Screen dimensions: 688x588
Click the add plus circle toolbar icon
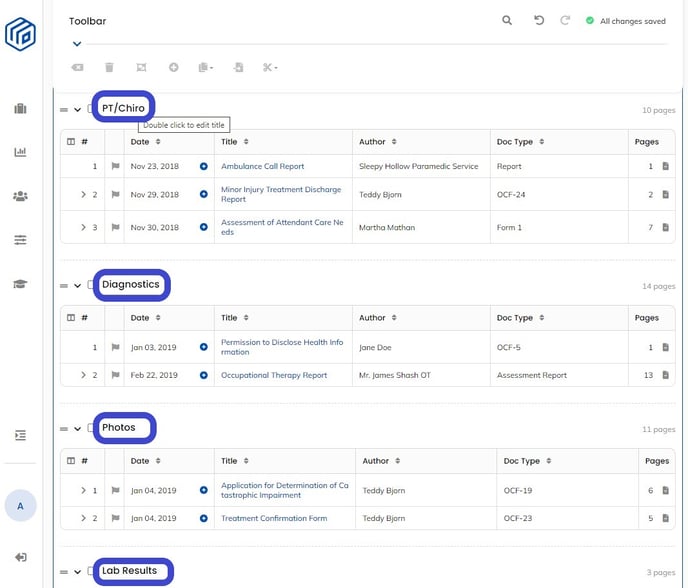tap(173, 67)
